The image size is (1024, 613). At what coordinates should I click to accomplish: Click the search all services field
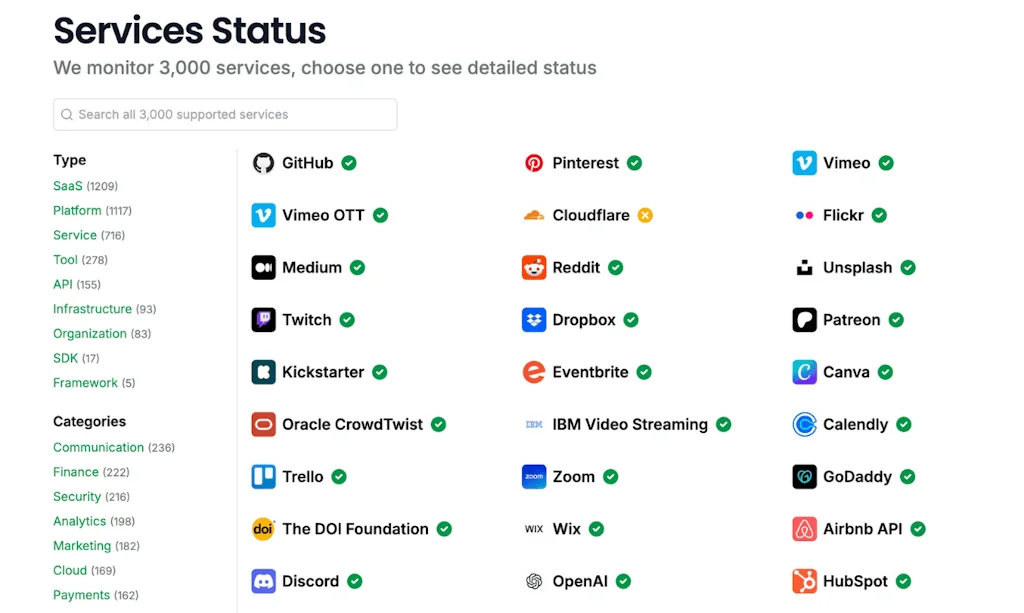pyautogui.click(x=225, y=114)
